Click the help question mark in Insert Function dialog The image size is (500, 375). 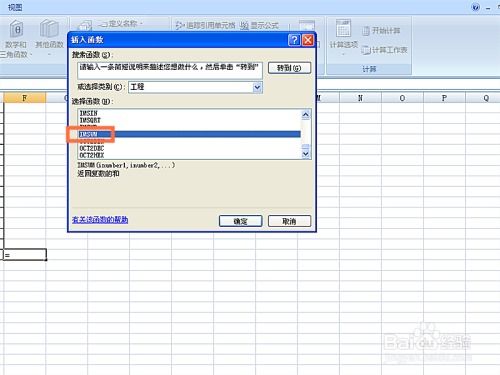point(294,40)
